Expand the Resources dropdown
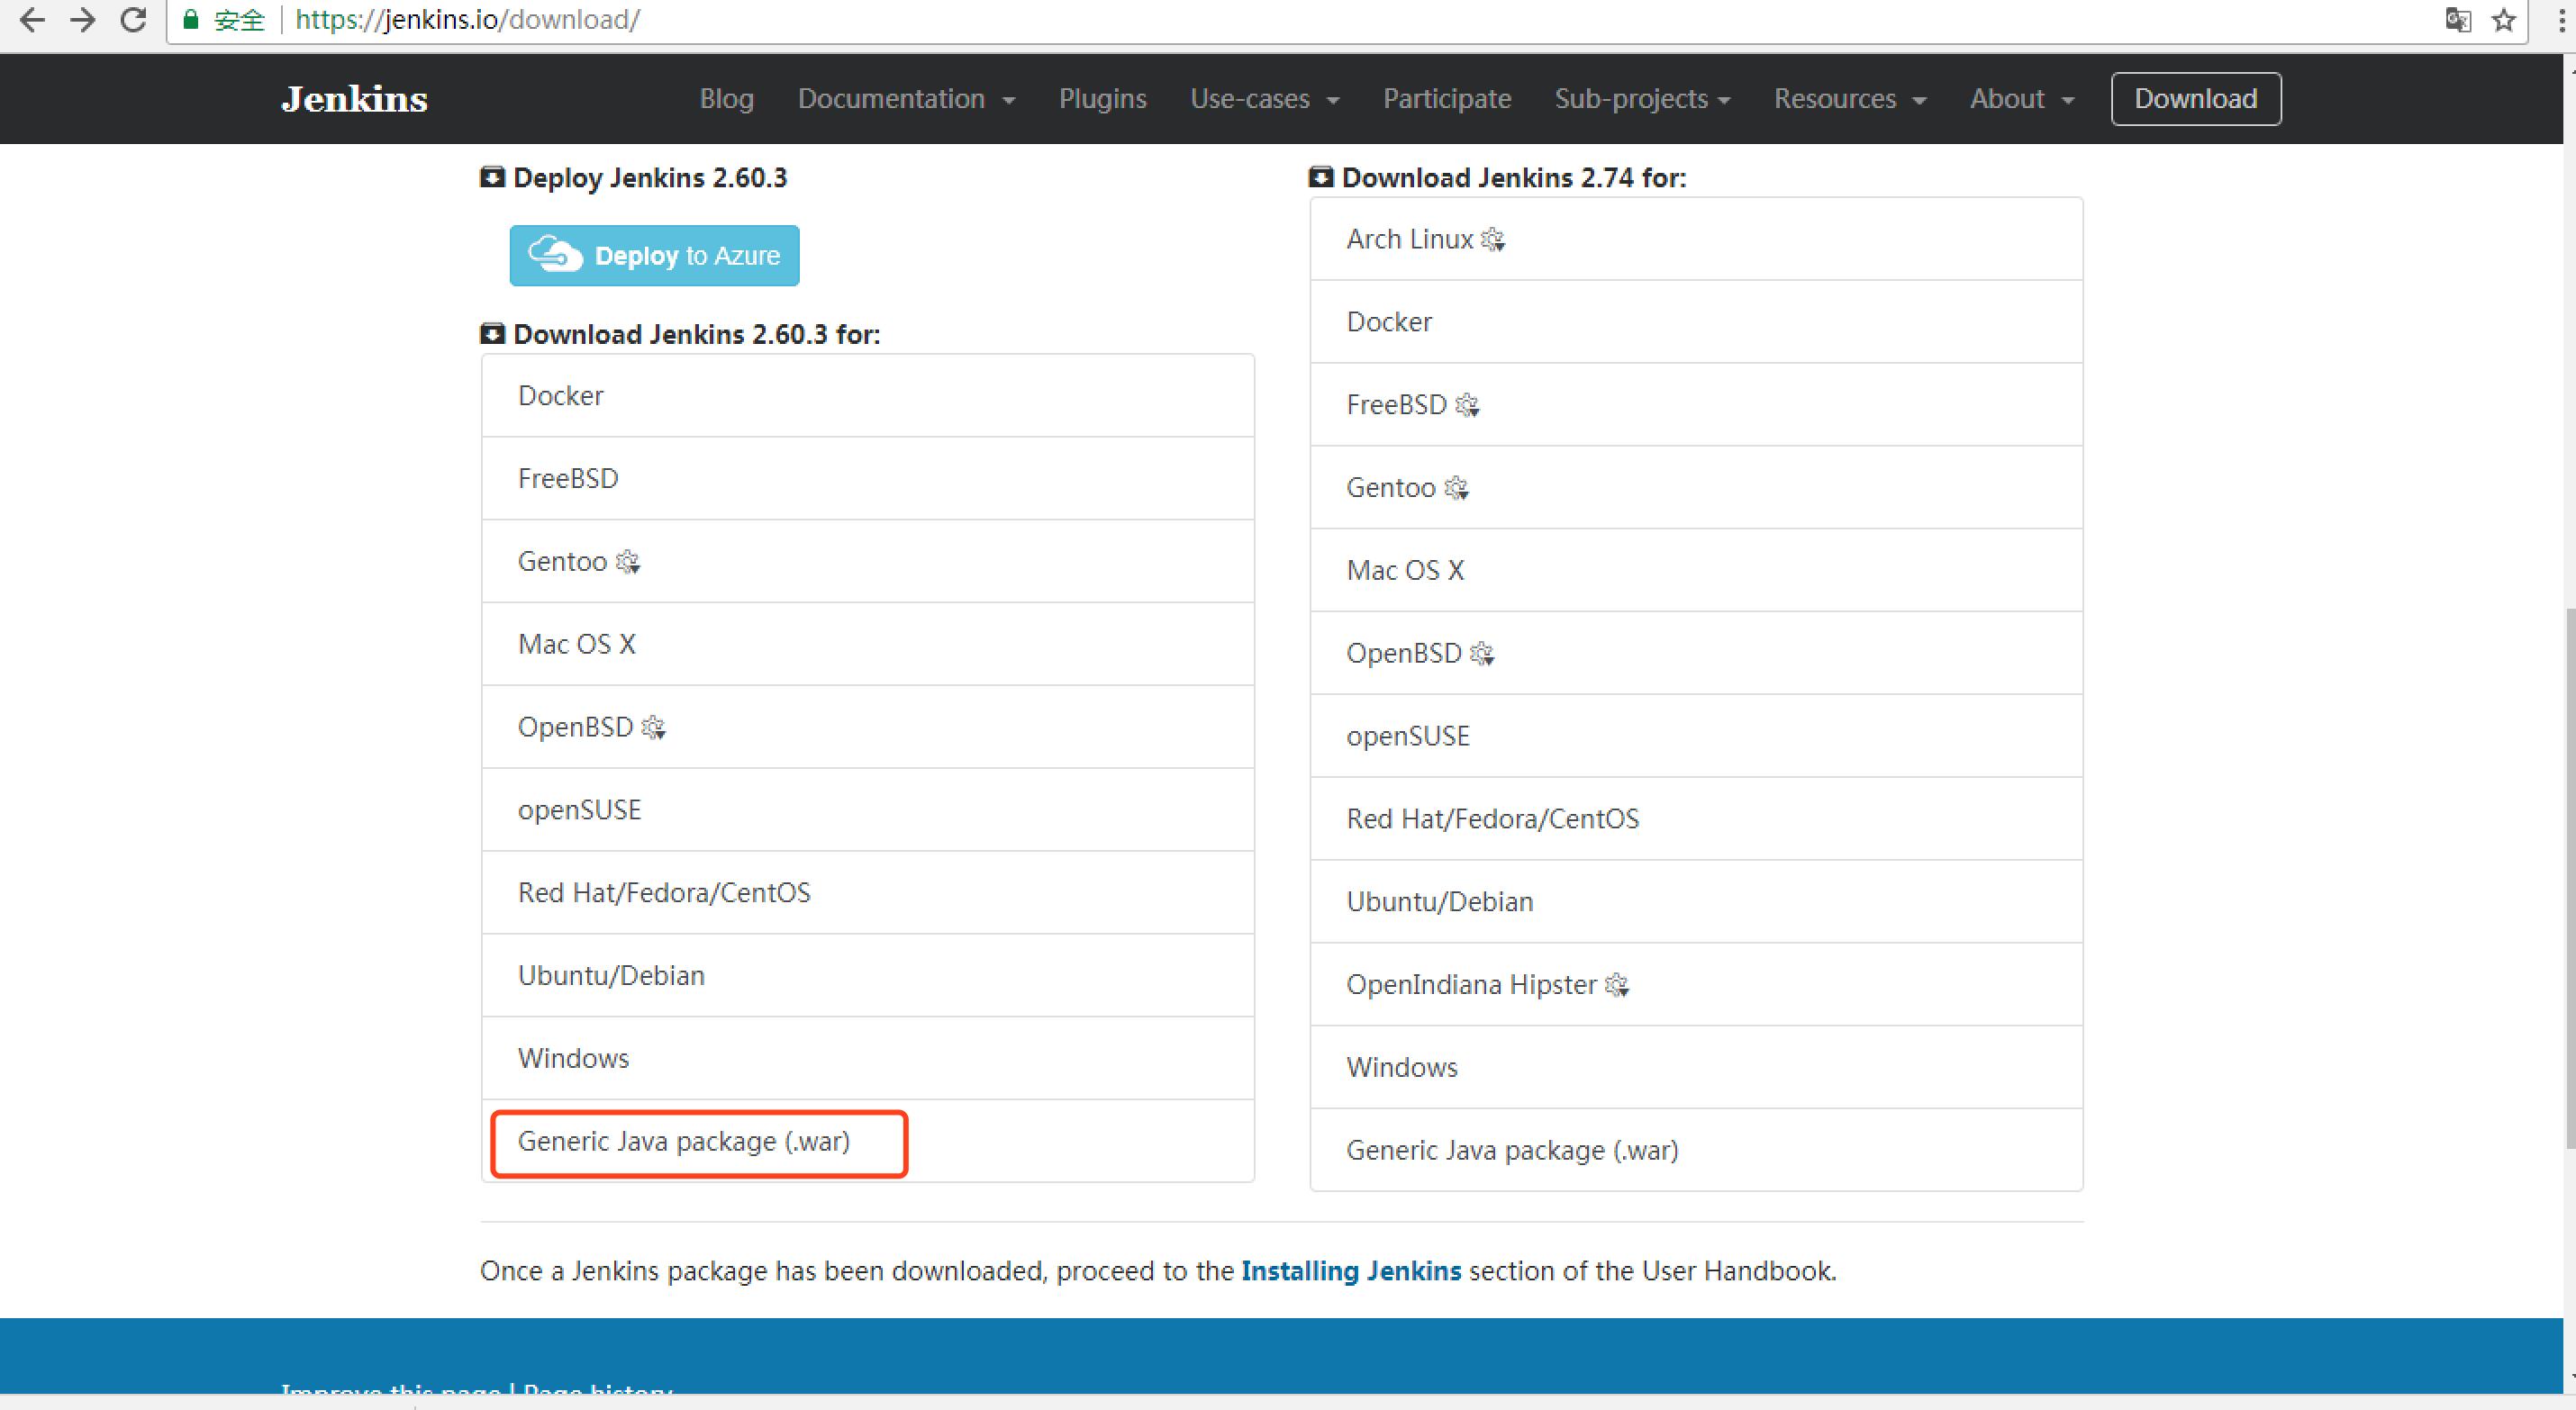2576x1410 pixels. pos(1850,99)
